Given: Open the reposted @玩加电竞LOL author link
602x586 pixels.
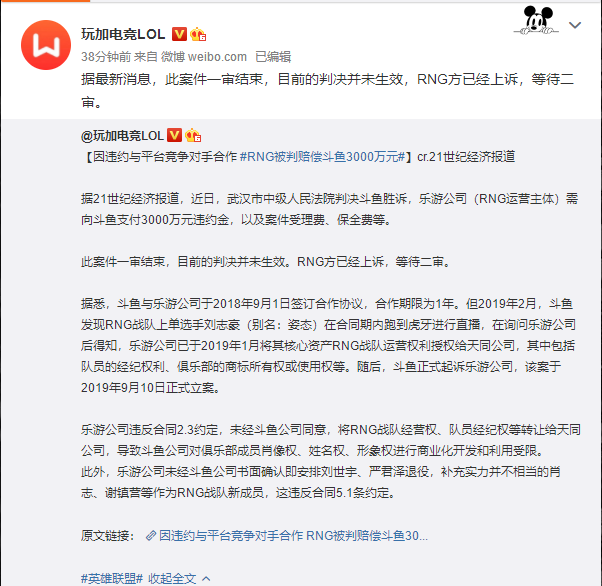Looking at the screenshot, I should coord(122,136).
